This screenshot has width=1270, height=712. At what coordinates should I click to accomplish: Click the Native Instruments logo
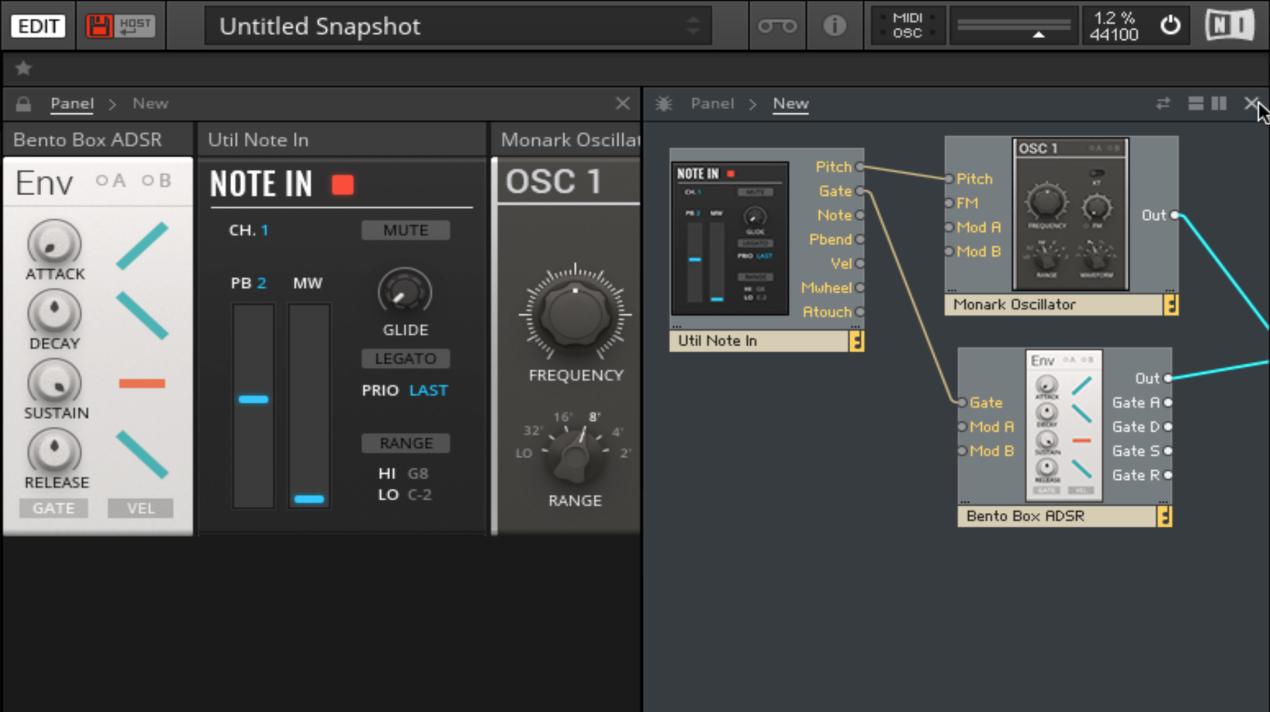tap(1229, 26)
